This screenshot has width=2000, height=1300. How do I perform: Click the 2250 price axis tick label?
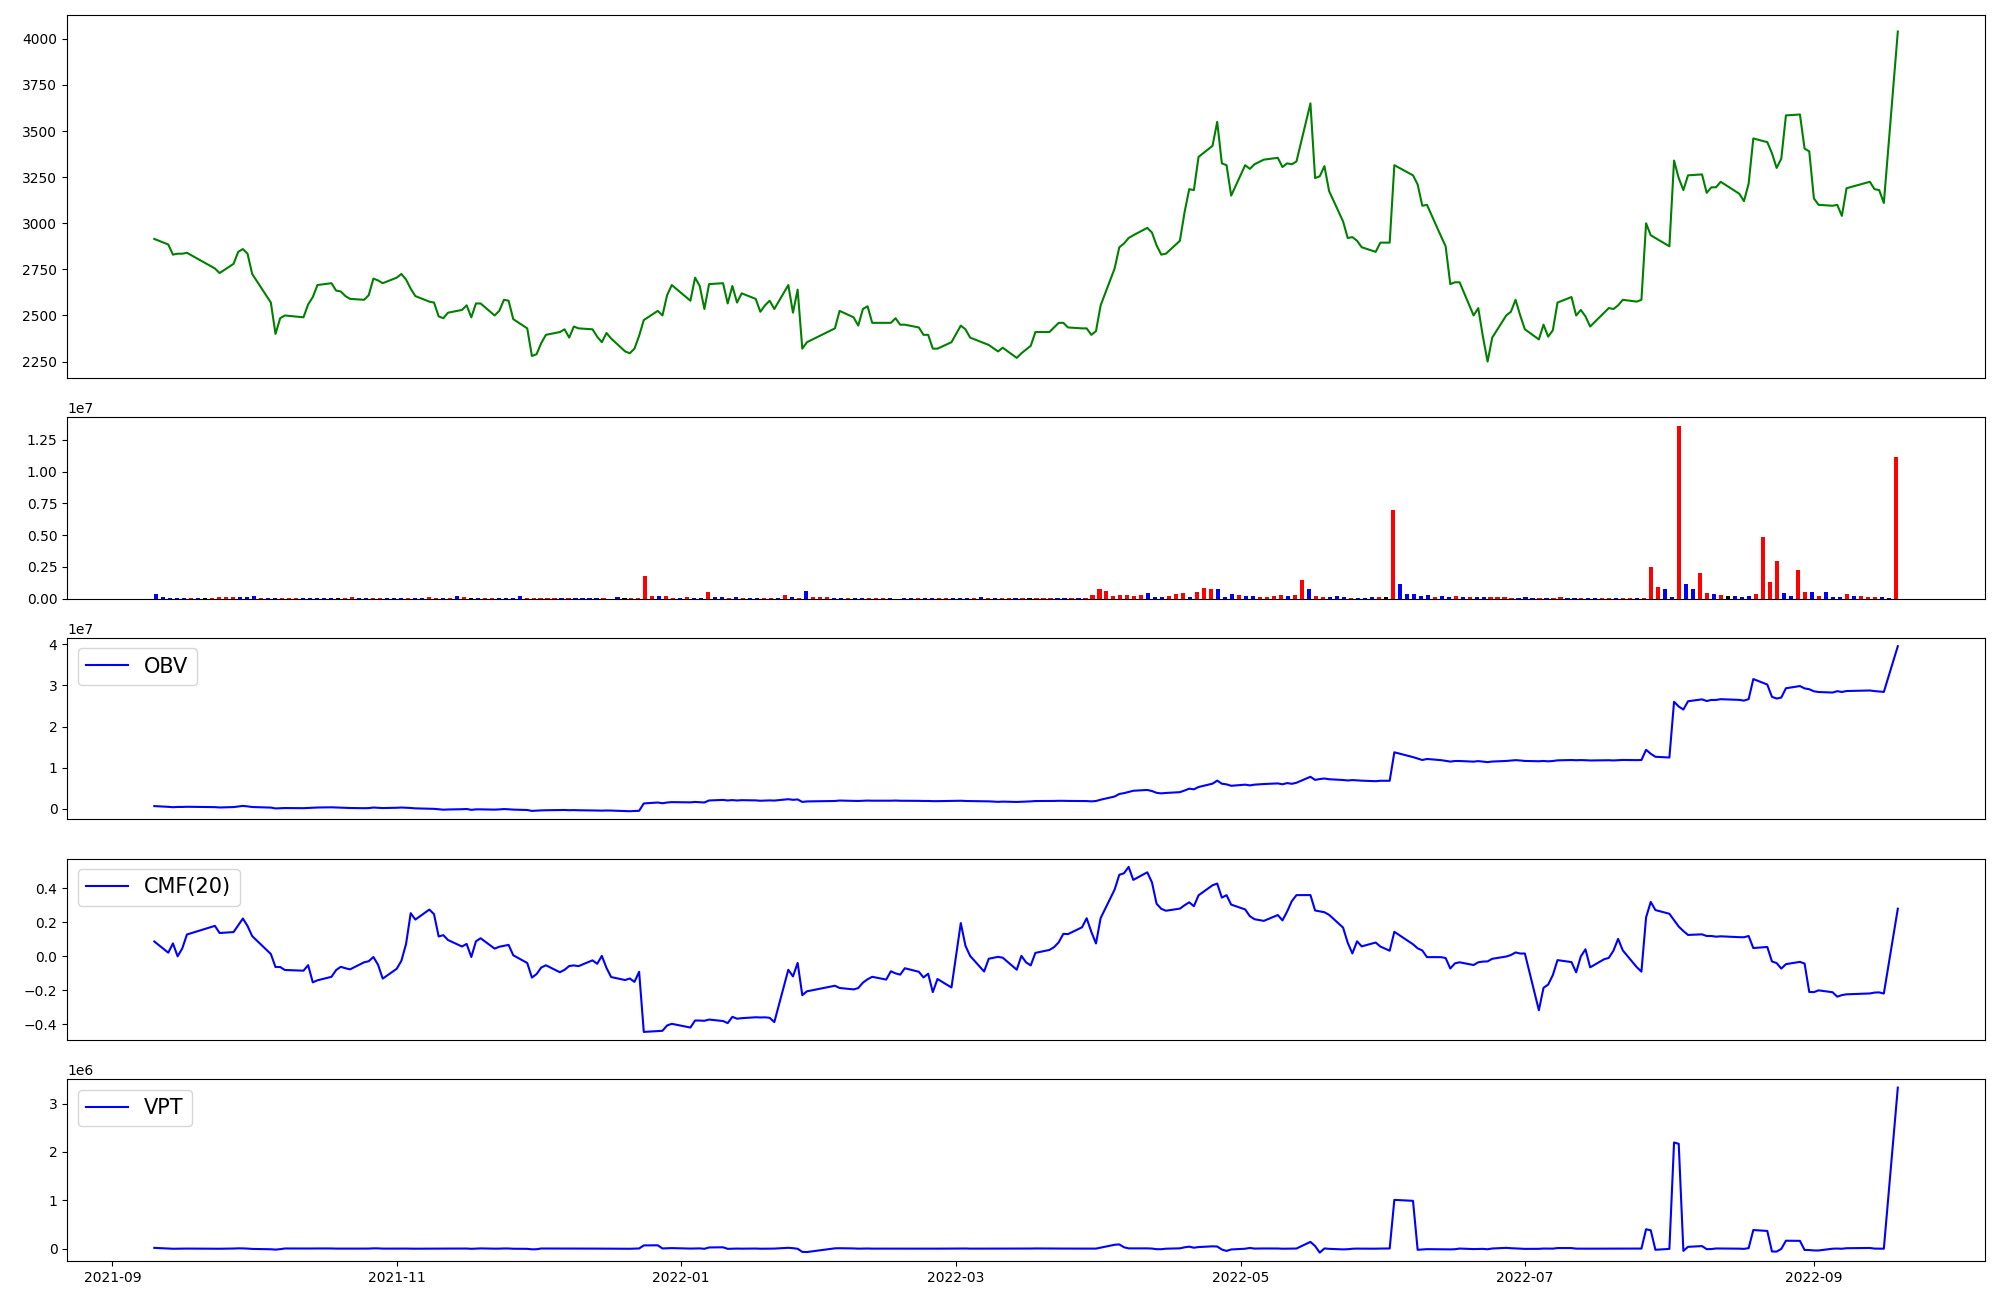(39, 362)
